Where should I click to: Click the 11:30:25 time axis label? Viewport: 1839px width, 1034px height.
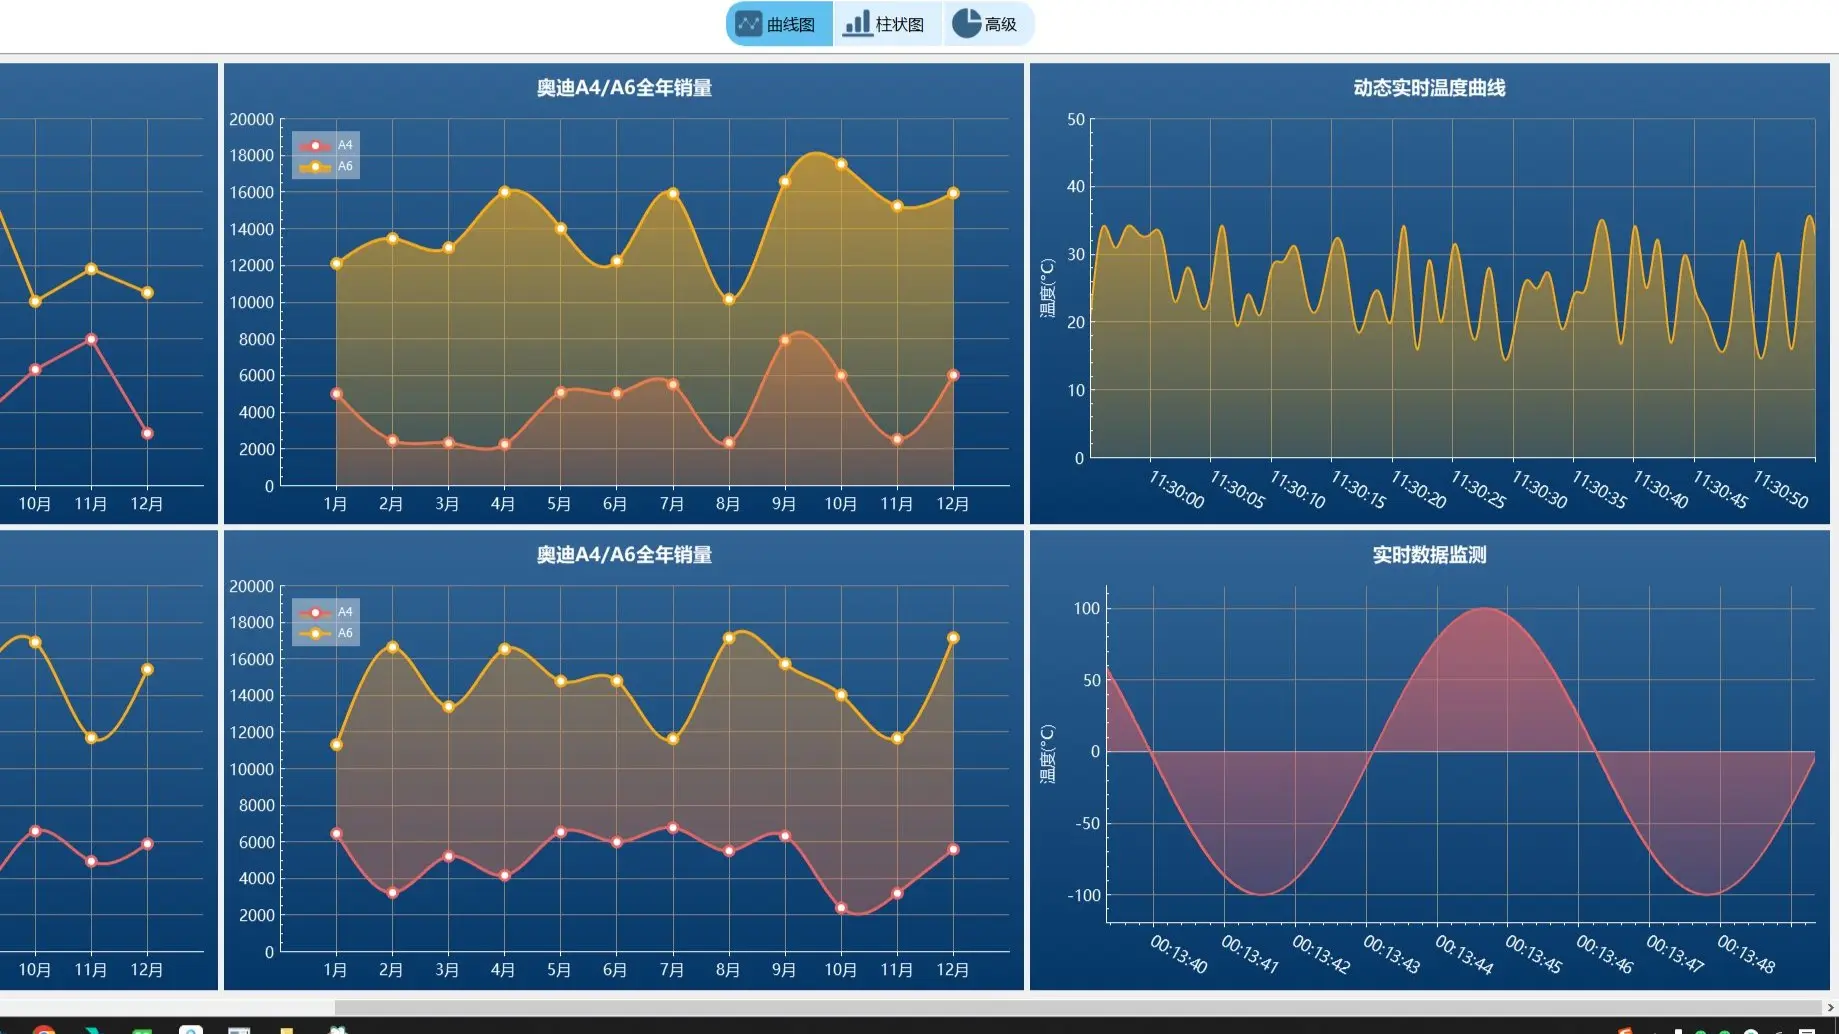(x=1478, y=489)
